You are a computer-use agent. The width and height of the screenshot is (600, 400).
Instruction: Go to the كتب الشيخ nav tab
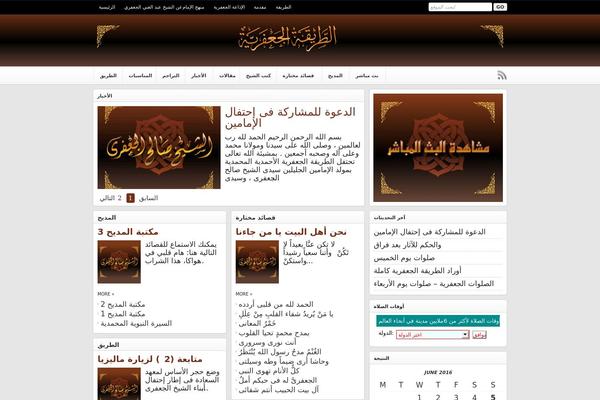[258, 76]
